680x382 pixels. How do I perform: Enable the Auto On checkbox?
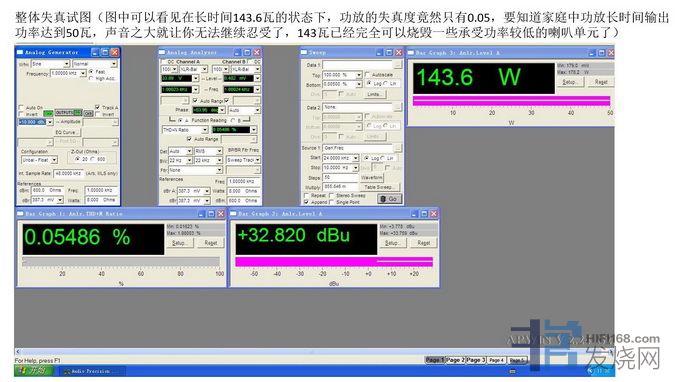(21, 107)
